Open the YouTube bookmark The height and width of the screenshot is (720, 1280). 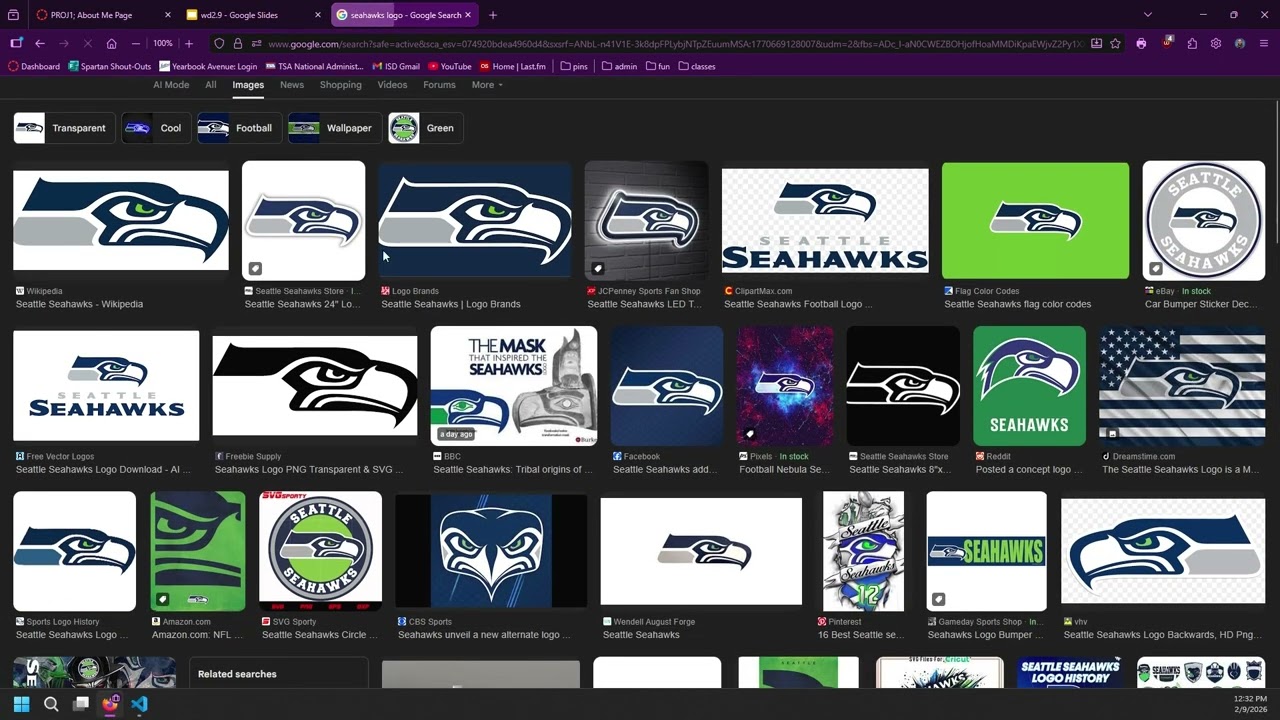(x=450, y=66)
